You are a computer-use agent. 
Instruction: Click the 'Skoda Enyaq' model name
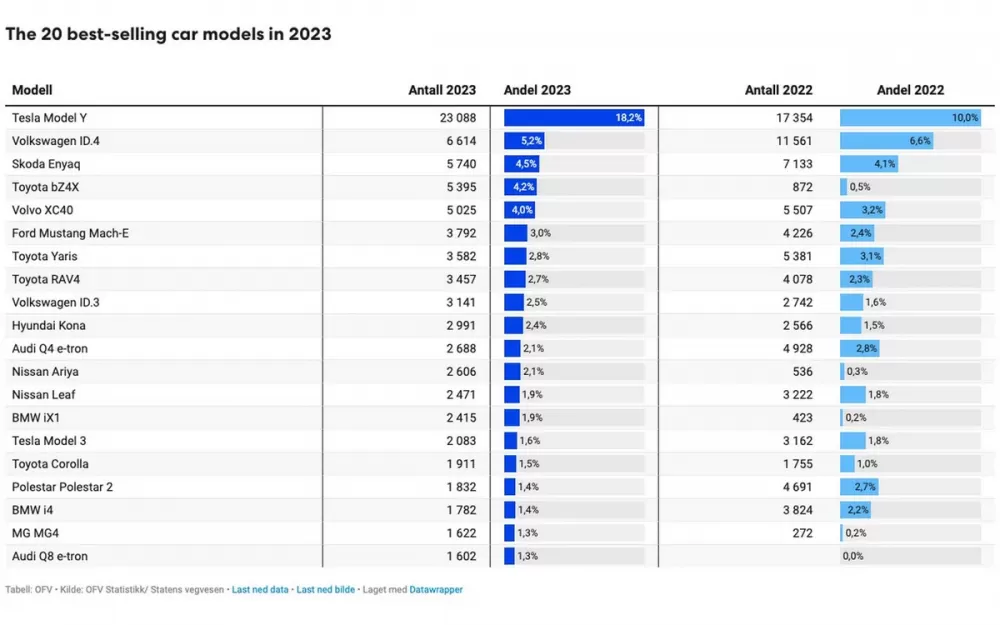[46, 164]
